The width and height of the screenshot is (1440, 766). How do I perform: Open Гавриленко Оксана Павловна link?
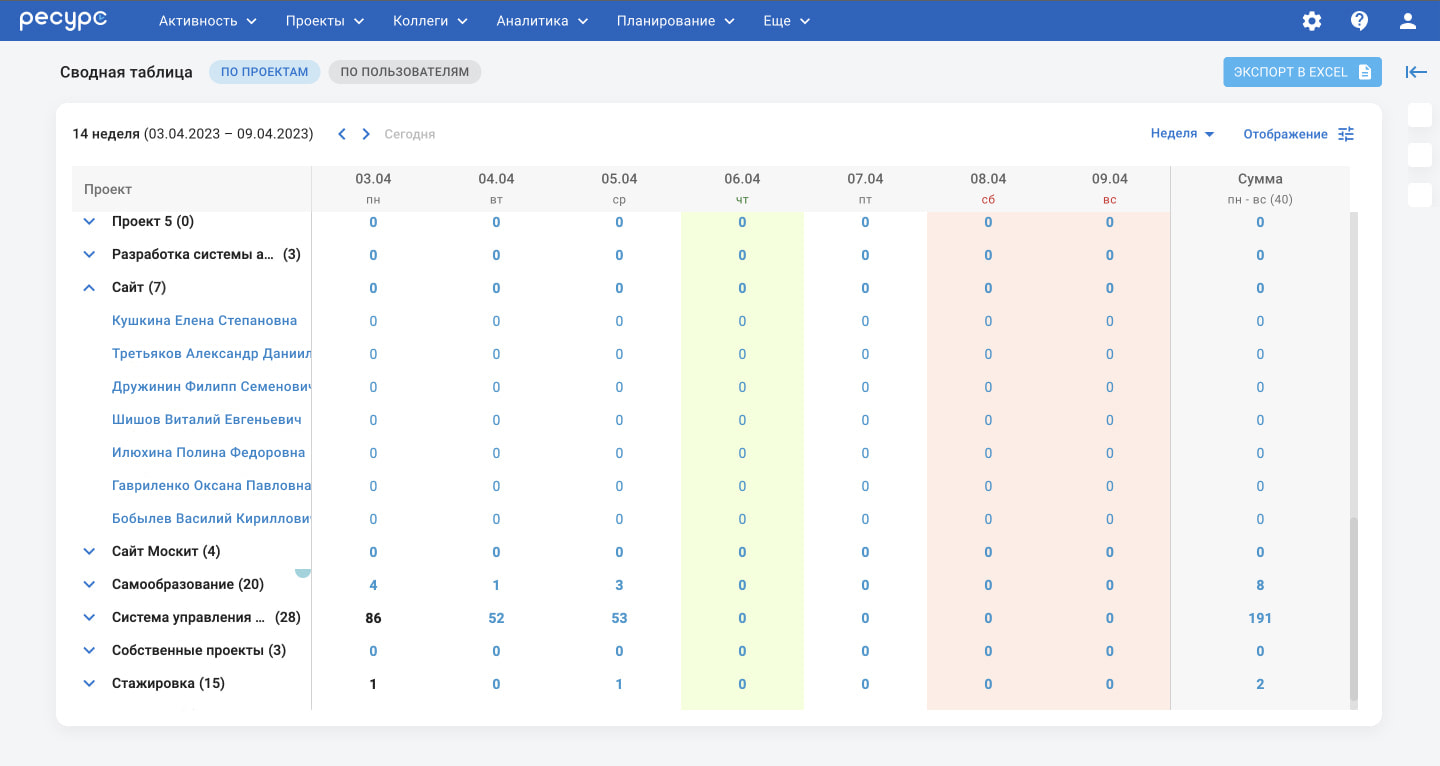click(x=211, y=486)
